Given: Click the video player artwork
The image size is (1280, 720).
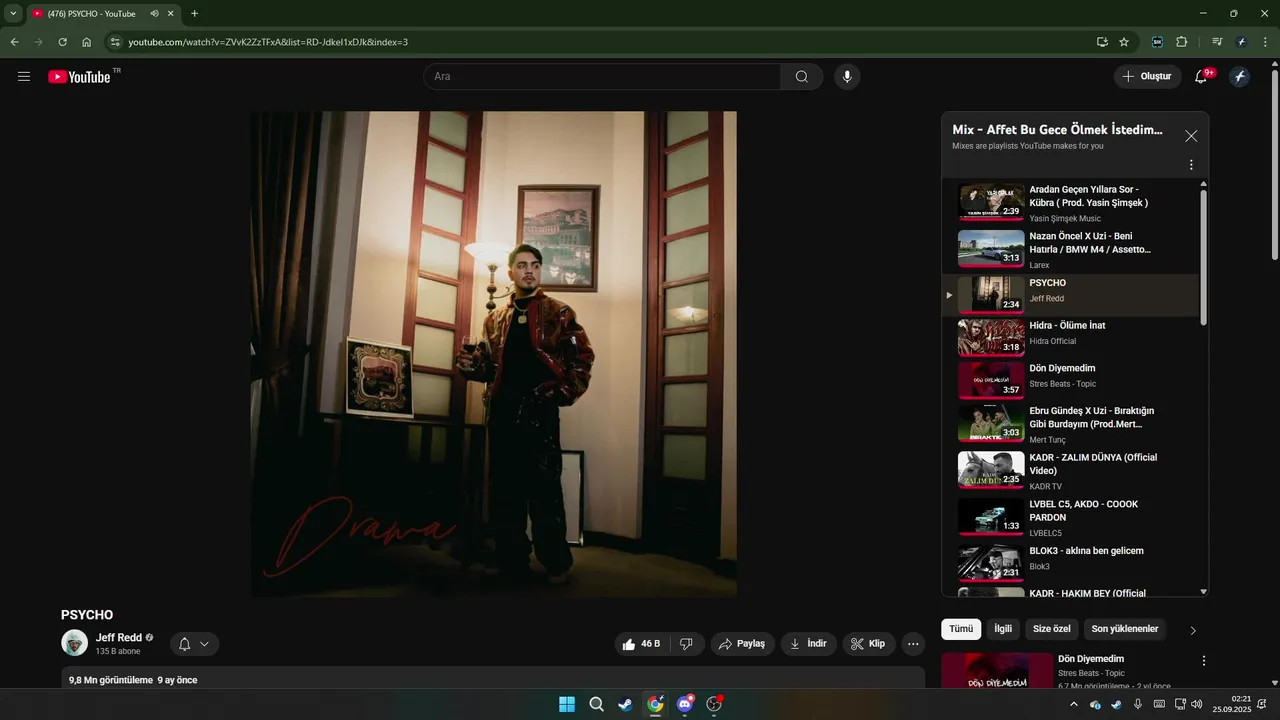Looking at the screenshot, I should coord(493,354).
